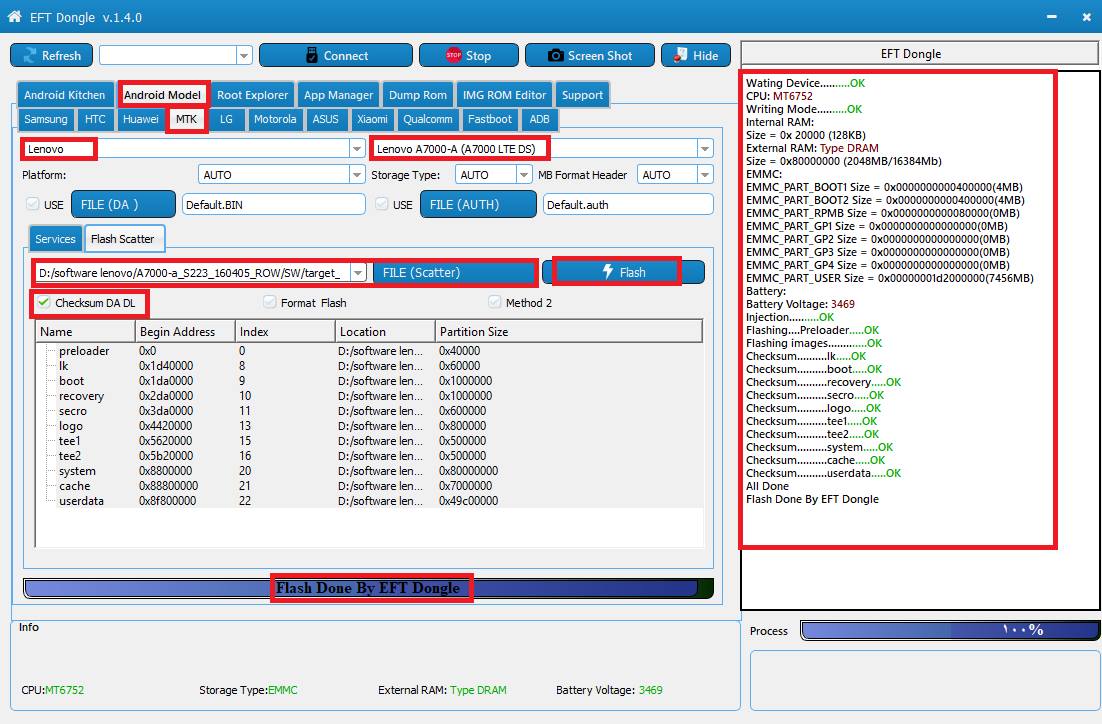This screenshot has height=724, width=1102.
Task: Click the home icon in title bar
Action: point(14,16)
